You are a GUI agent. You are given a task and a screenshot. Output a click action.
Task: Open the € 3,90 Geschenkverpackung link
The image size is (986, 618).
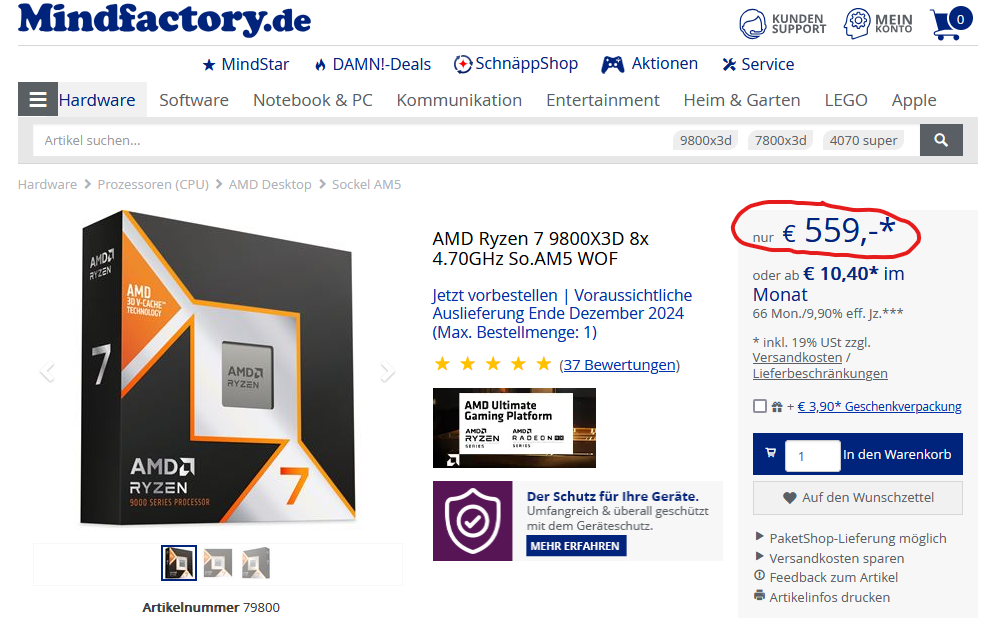coord(879,407)
